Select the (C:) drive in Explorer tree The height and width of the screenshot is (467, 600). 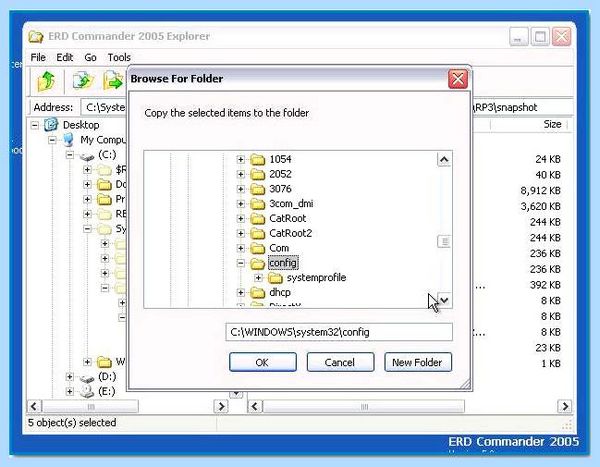point(107,155)
